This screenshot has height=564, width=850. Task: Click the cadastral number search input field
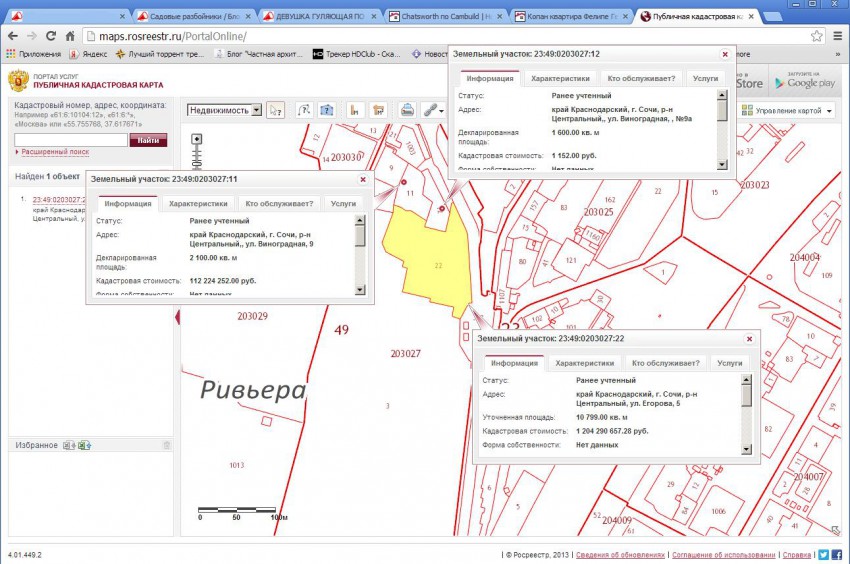click(x=70, y=140)
